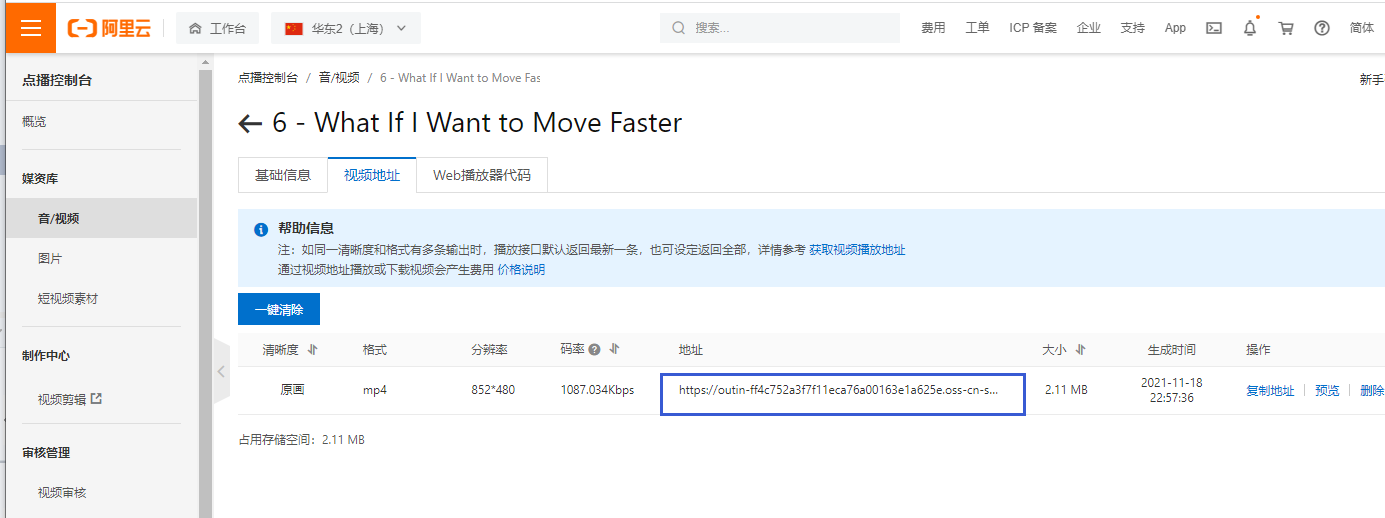Open the hamburger navigation menu
The image size is (1385, 518).
[x=30, y=28]
